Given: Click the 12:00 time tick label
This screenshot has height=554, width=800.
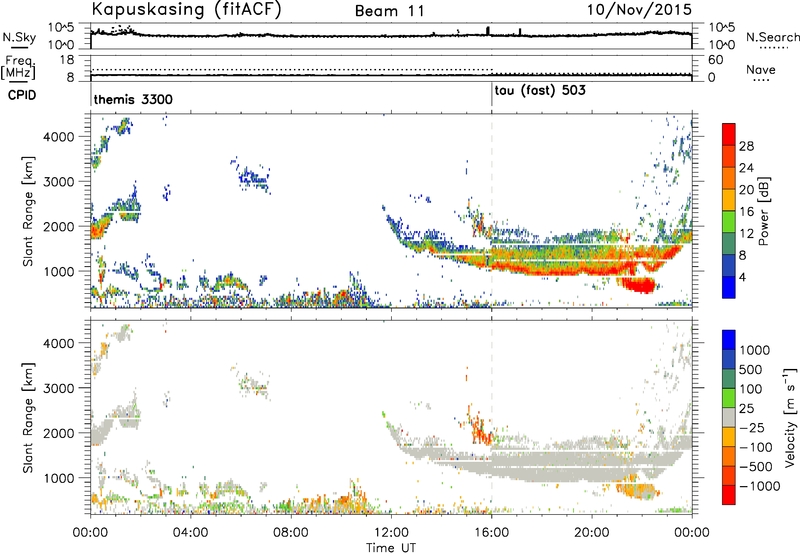Looking at the screenshot, I should pyautogui.click(x=391, y=533).
